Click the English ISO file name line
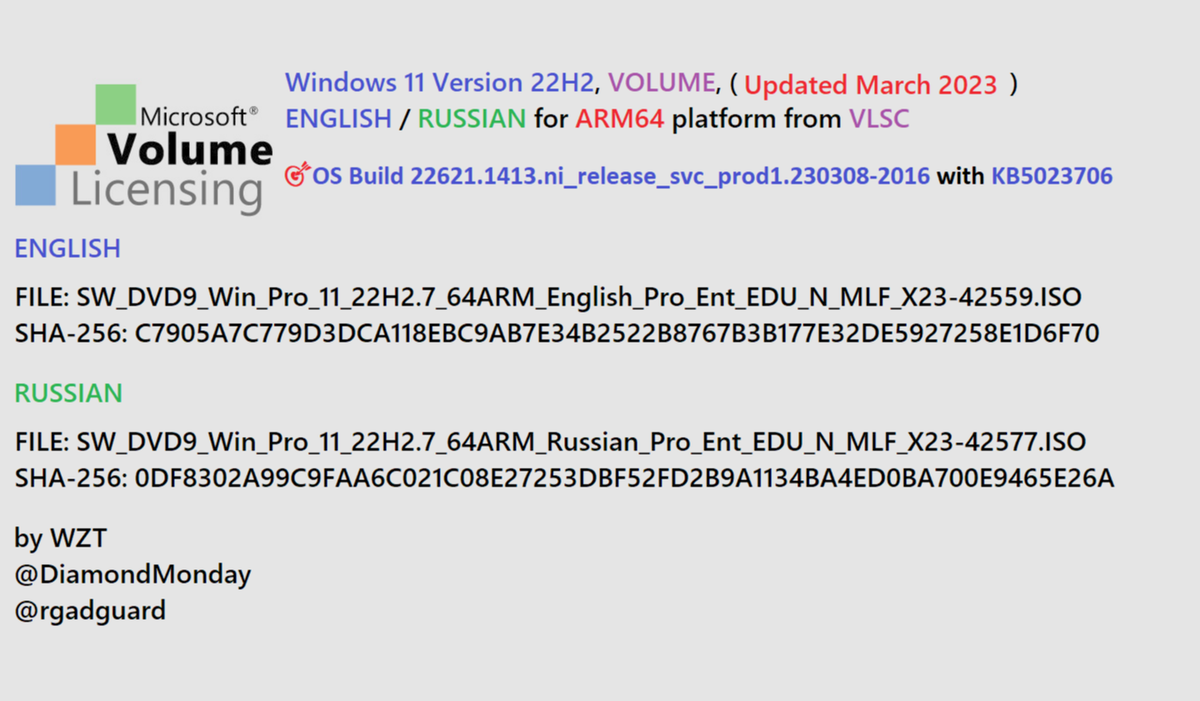Viewport: 1200px width, 701px height. point(548,299)
